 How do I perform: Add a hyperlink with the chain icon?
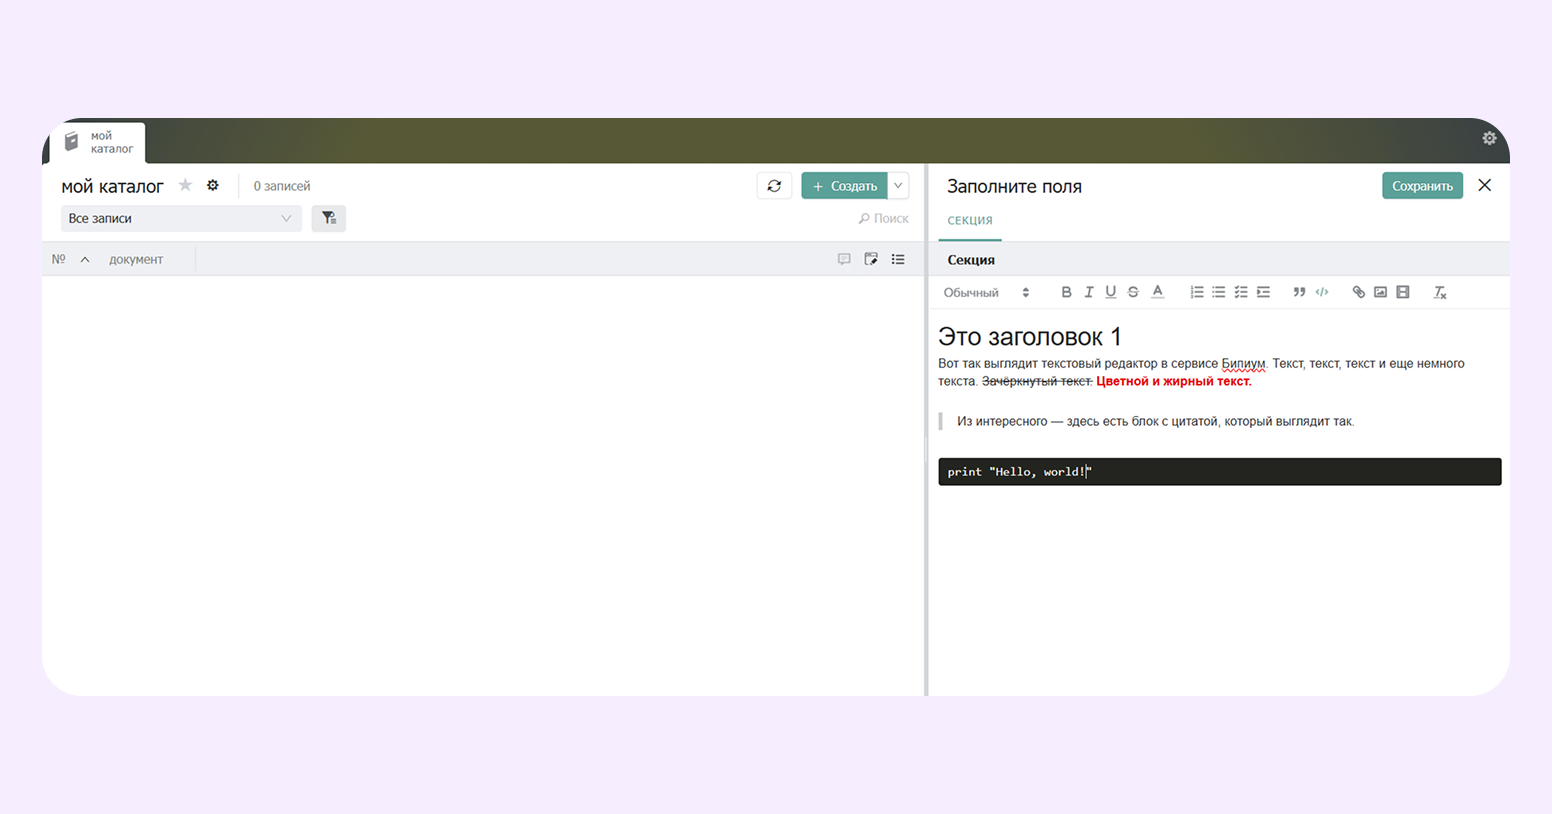coord(1358,291)
